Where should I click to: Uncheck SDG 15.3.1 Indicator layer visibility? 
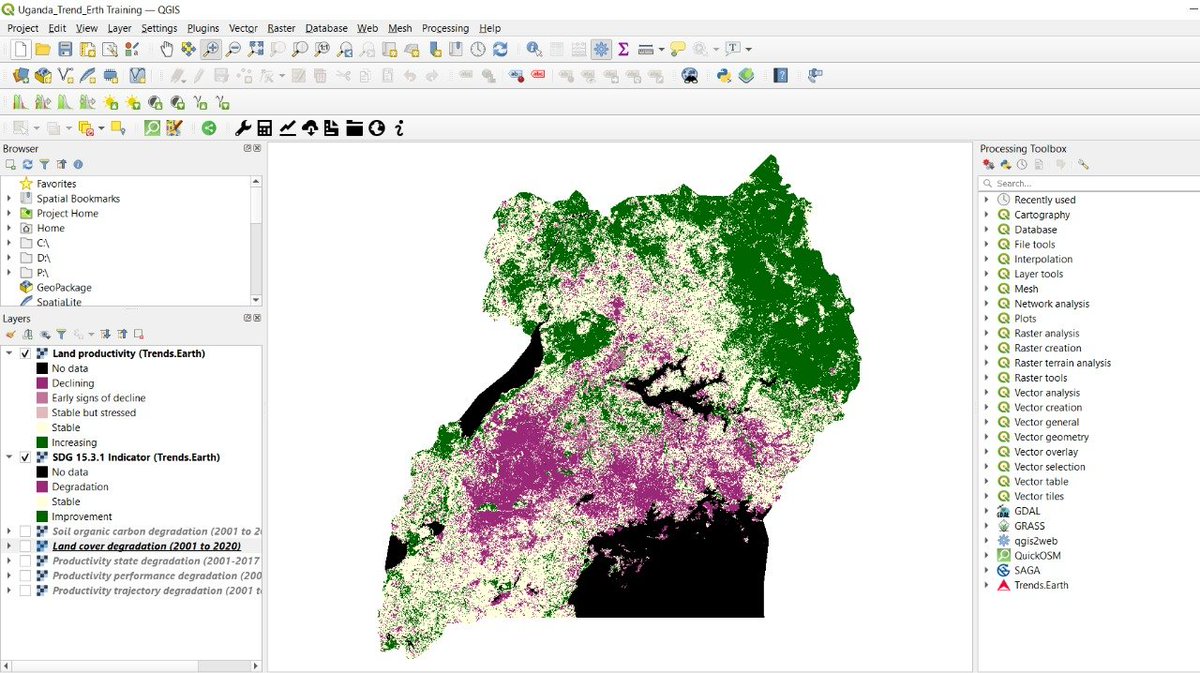[x=26, y=457]
